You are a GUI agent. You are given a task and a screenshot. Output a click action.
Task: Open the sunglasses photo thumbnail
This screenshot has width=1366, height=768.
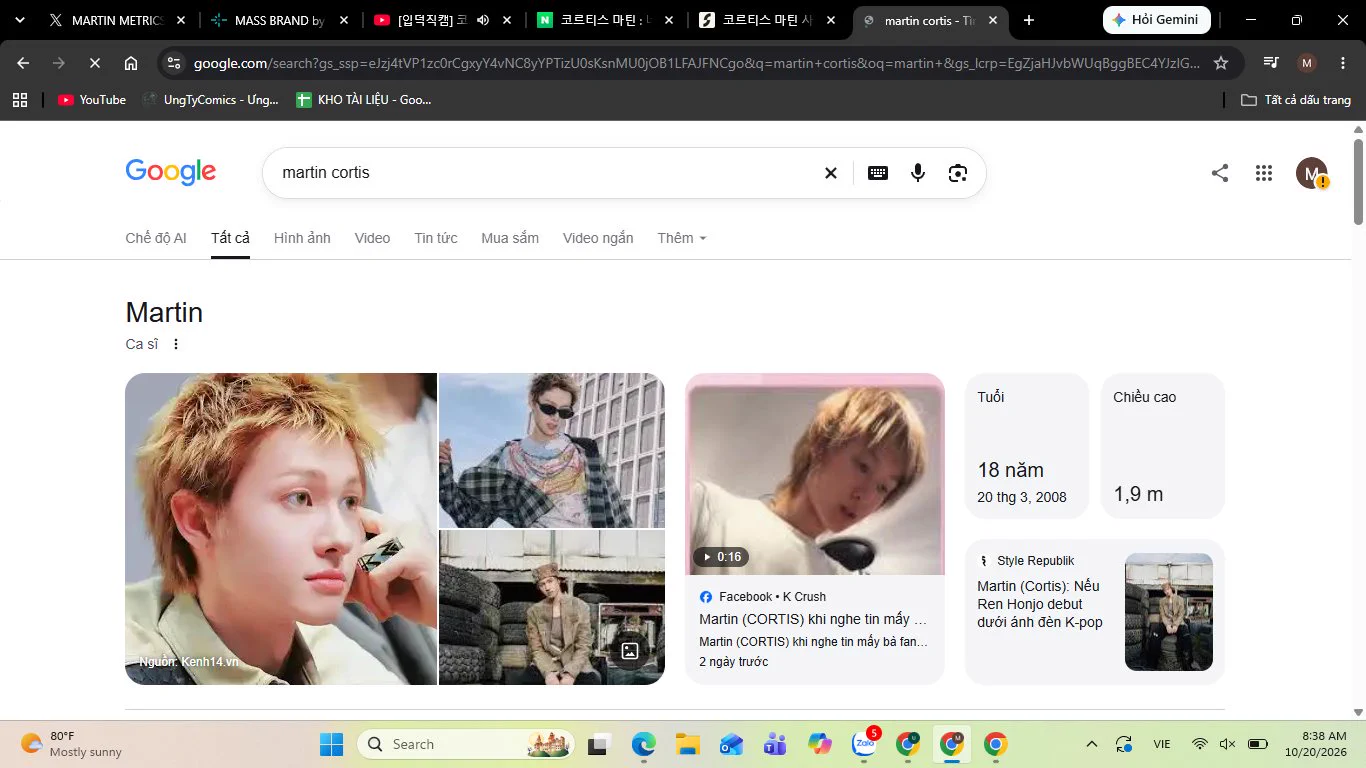552,450
